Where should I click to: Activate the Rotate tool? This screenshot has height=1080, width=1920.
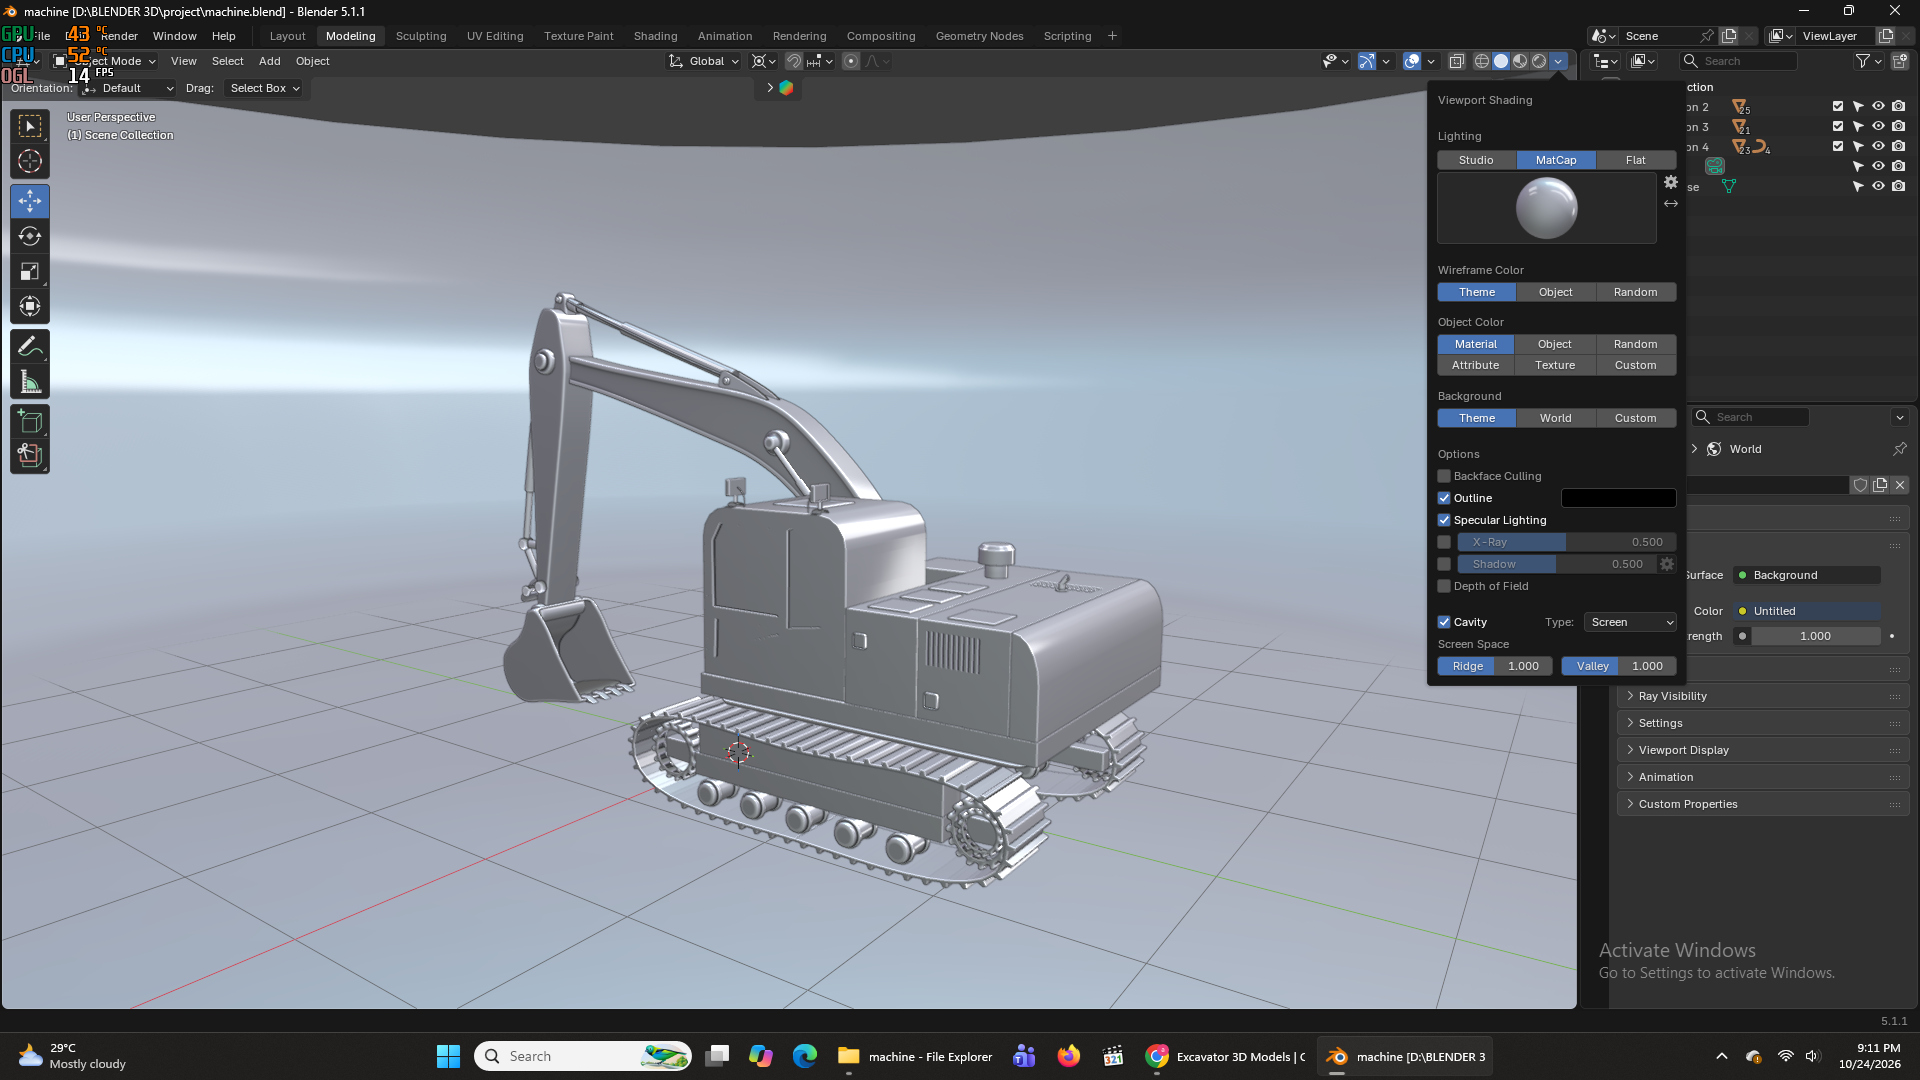[x=30, y=236]
